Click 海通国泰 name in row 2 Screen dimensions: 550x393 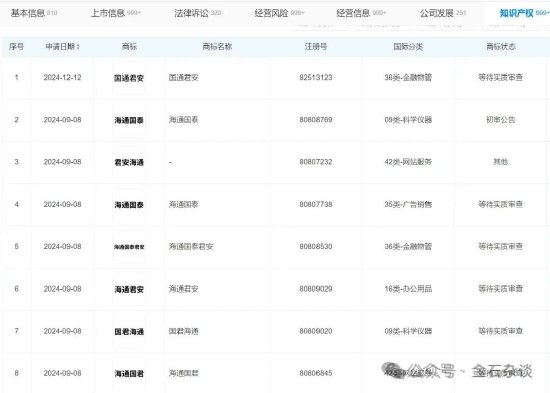[x=183, y=120]
